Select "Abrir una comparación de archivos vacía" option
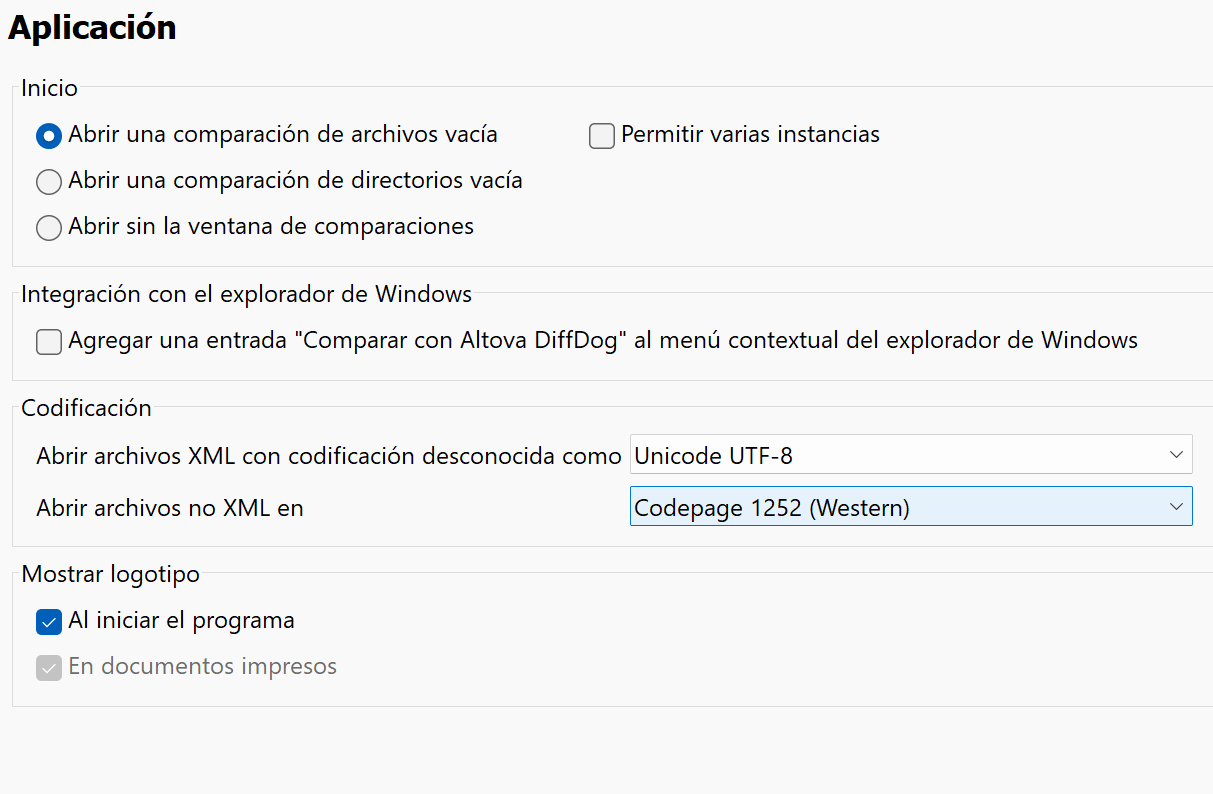Viewport: 1213px width, 794px height. tap(48, 135)
